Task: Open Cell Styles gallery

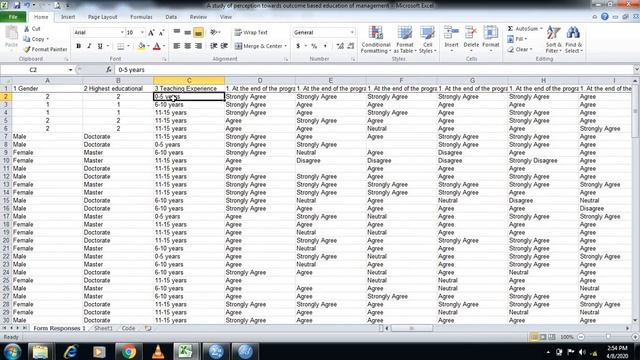Action: [x=427, y=39]
